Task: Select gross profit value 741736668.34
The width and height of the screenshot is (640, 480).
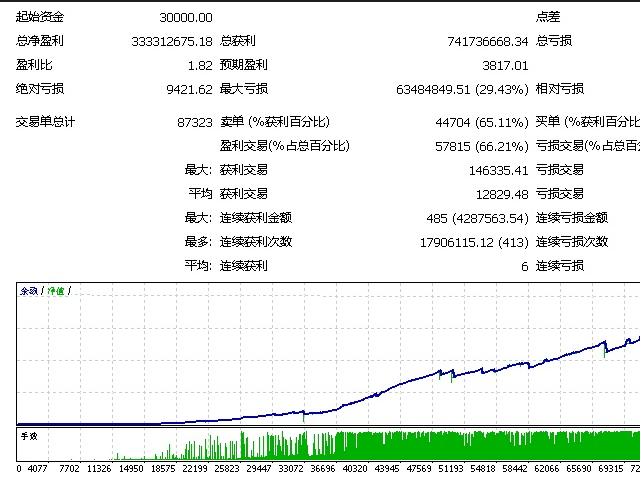Action: (488, 42)
